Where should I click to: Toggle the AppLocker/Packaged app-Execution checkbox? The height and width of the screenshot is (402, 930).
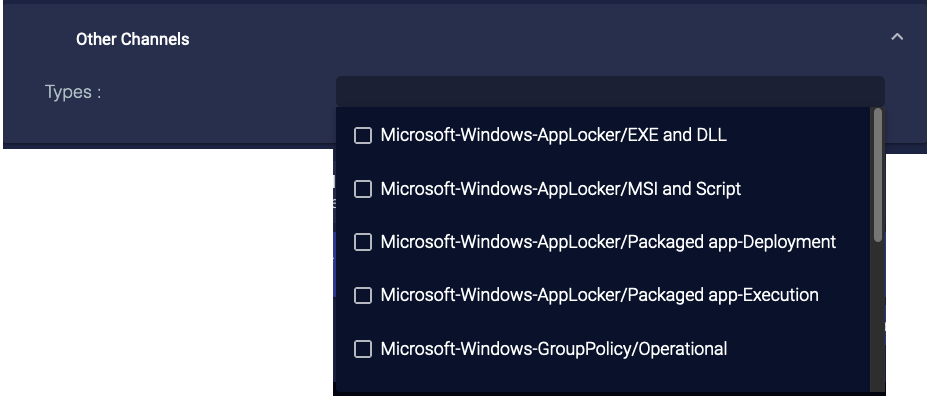tap(363, 295)
